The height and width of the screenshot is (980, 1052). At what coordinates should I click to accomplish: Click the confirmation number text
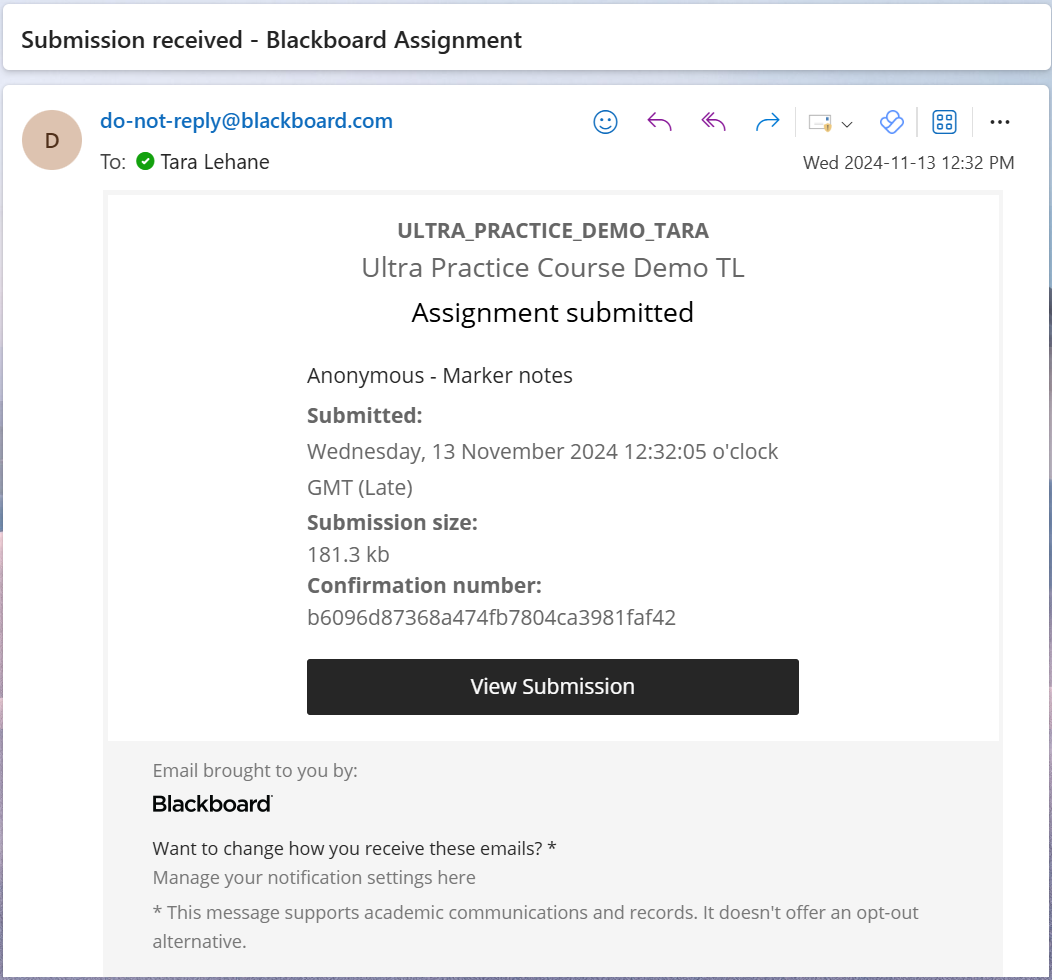[491, 618]
